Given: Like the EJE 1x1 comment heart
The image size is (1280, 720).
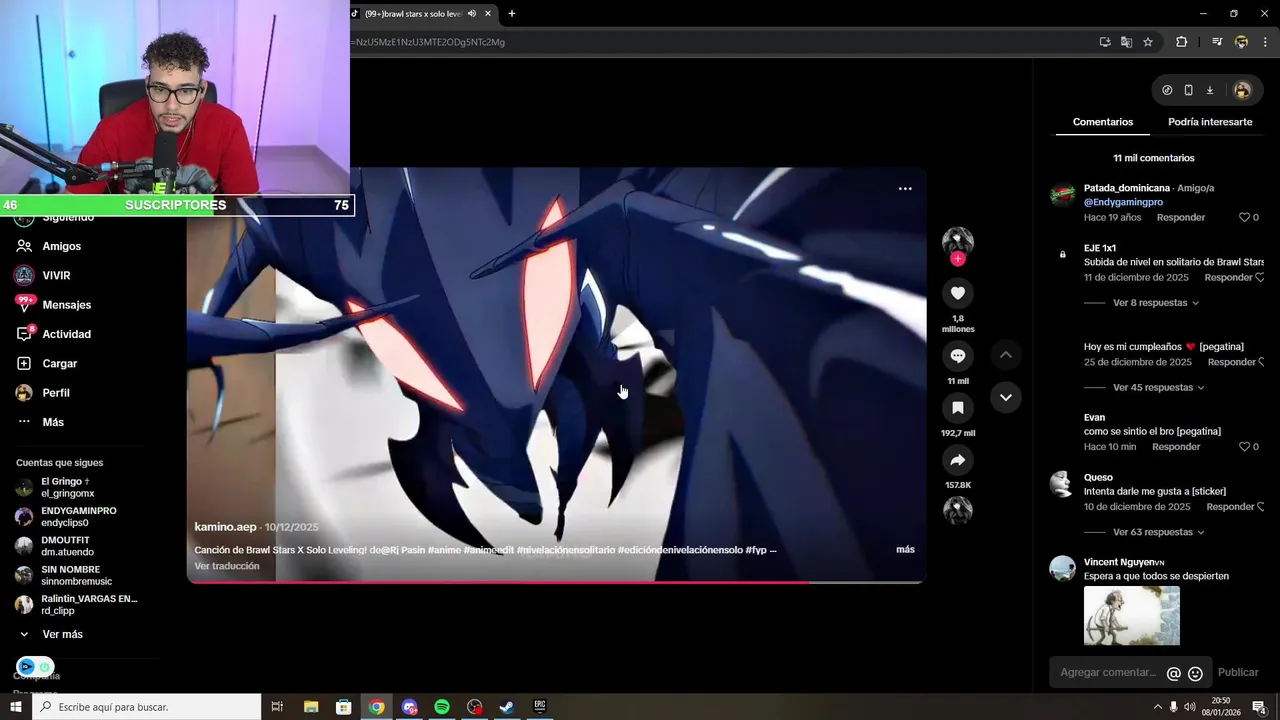Looking at the screenshot, I should pos(1260,277).
